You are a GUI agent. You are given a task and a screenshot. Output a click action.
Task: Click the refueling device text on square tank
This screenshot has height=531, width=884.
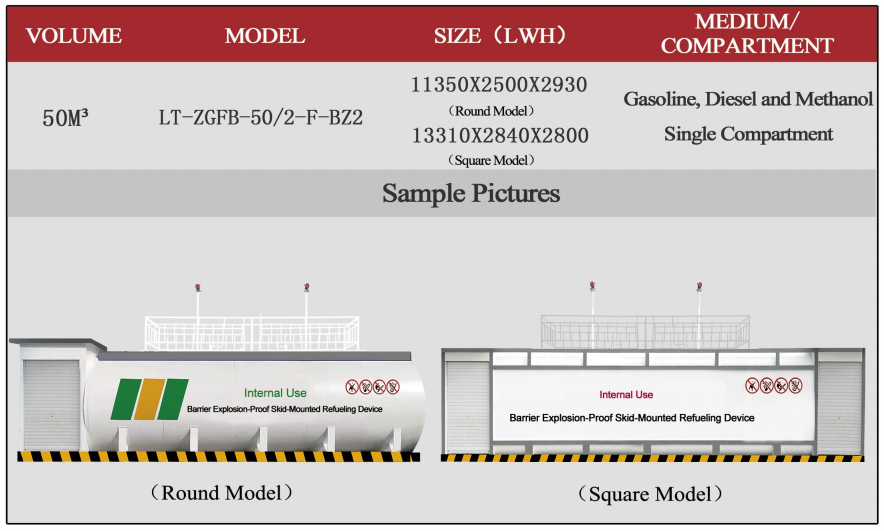click(x=631, y=418)
